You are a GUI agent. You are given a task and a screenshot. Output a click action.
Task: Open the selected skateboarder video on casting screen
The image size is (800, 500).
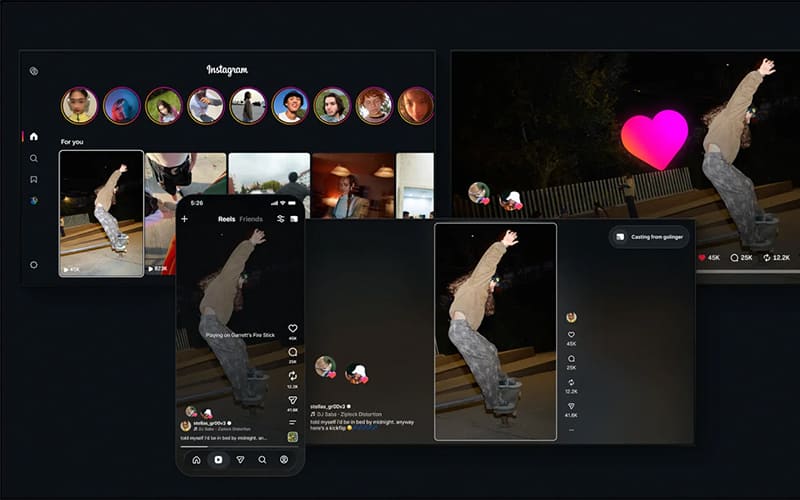[495, 332]
